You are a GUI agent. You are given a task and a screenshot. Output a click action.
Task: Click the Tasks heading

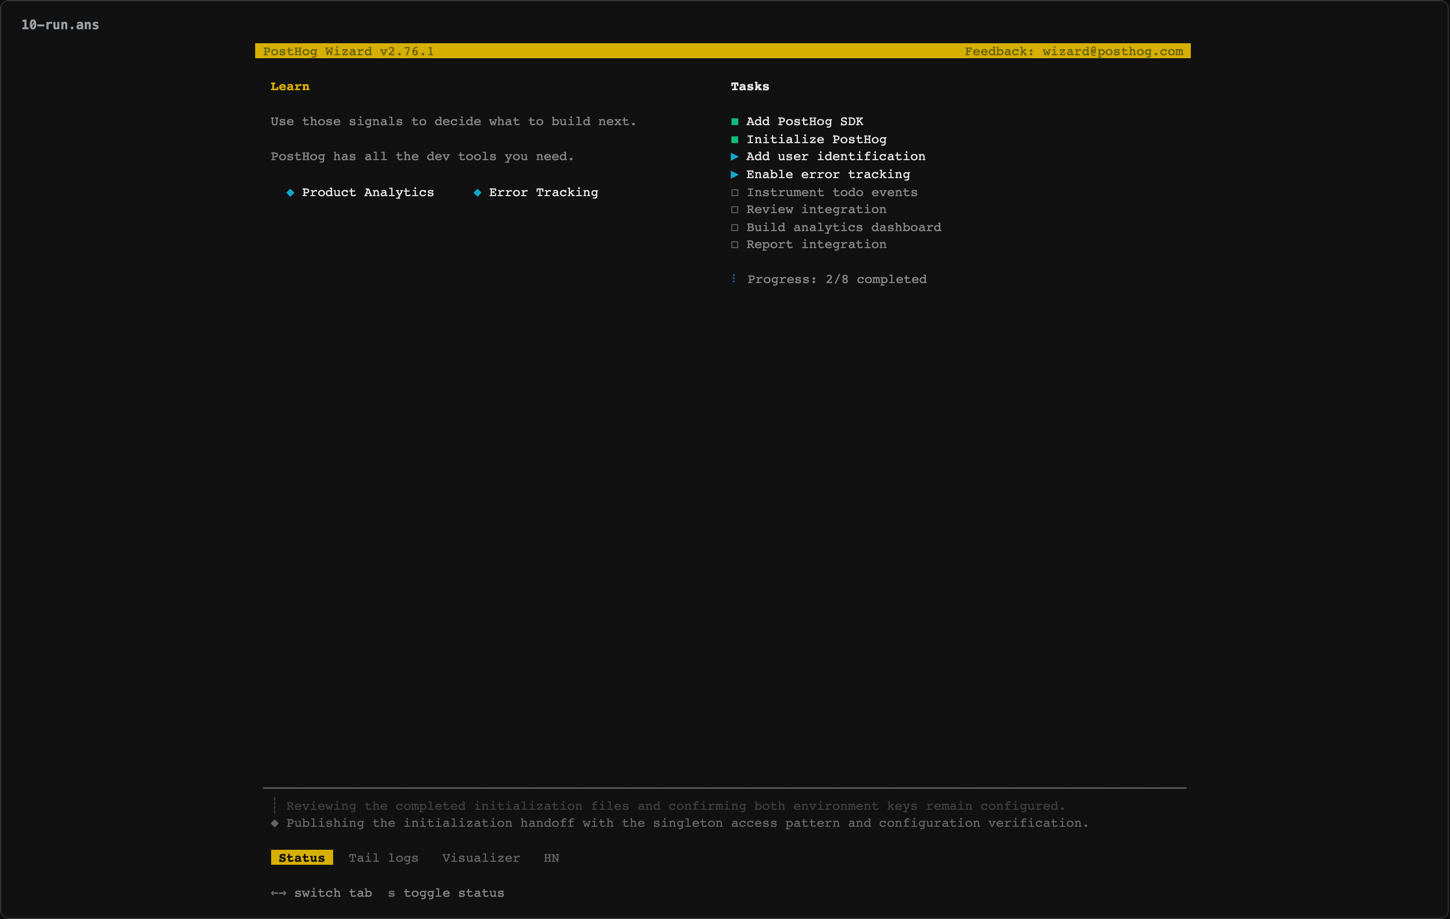point(750,87)
